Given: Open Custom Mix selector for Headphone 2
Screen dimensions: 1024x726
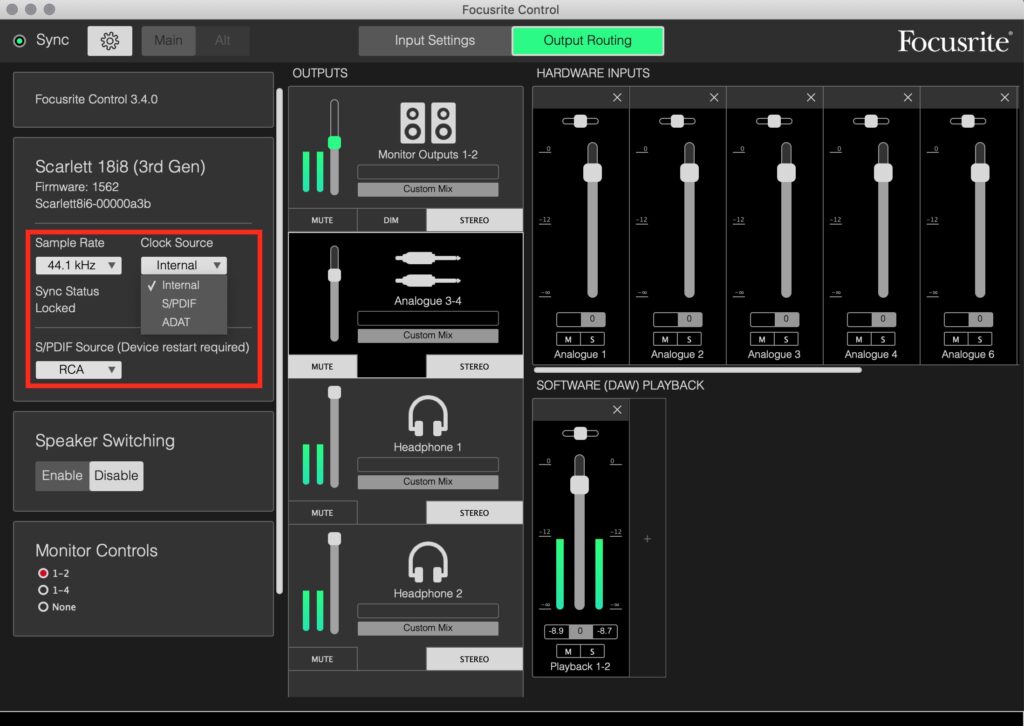Looking at the screenshot, I should 428,627.
